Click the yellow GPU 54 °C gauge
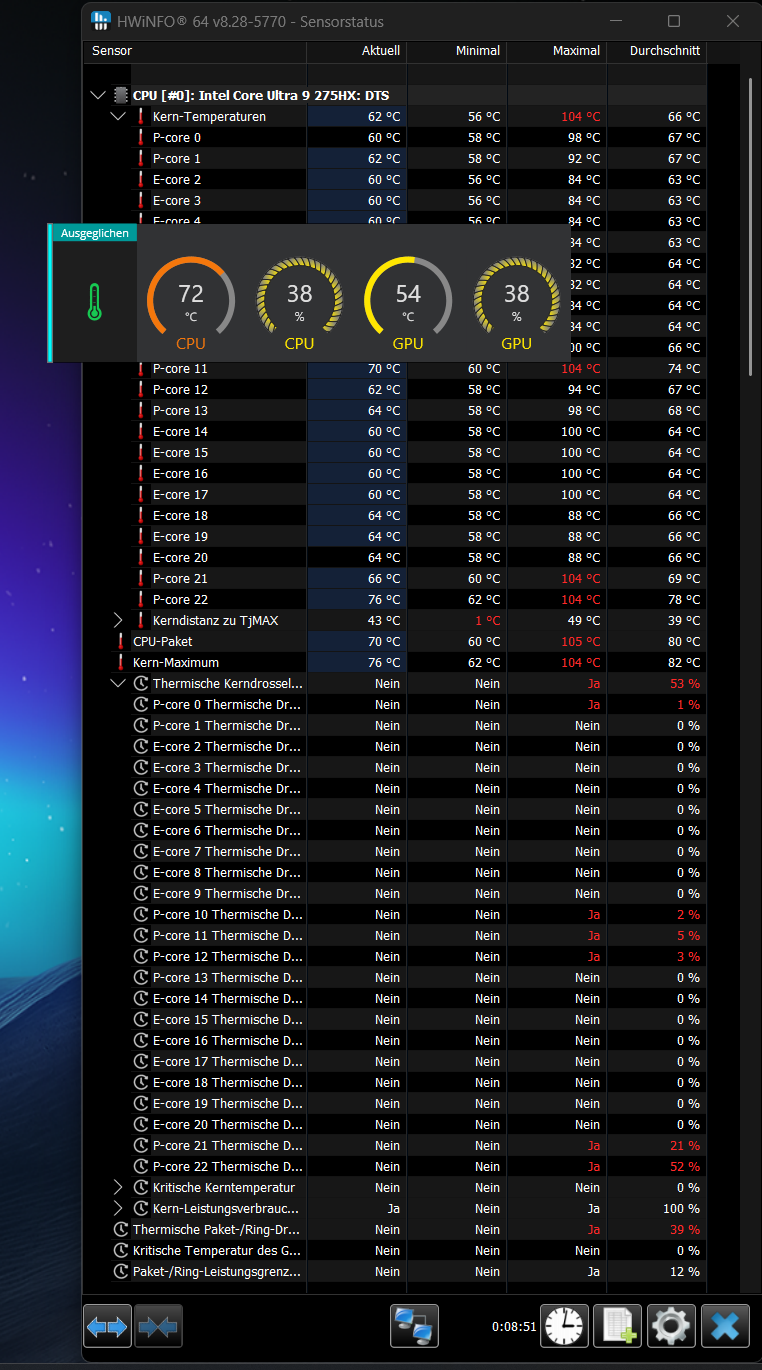 click(408, 301)
